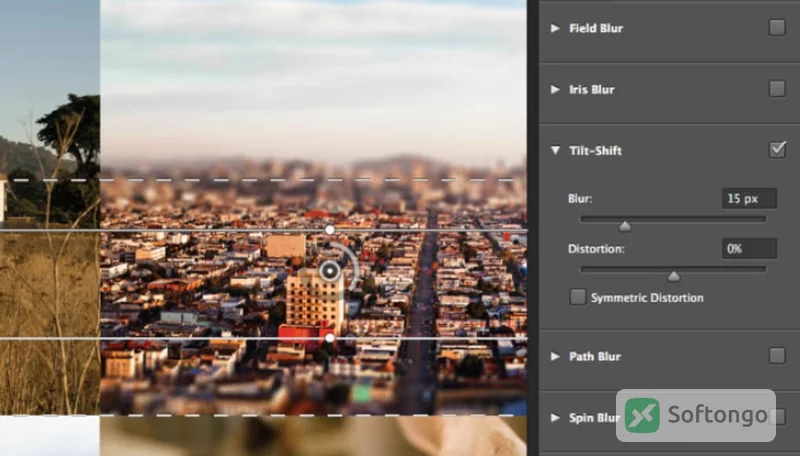Click the upper focus line handle dot
Screen dimensions: 800x456
tap(330, 230)
